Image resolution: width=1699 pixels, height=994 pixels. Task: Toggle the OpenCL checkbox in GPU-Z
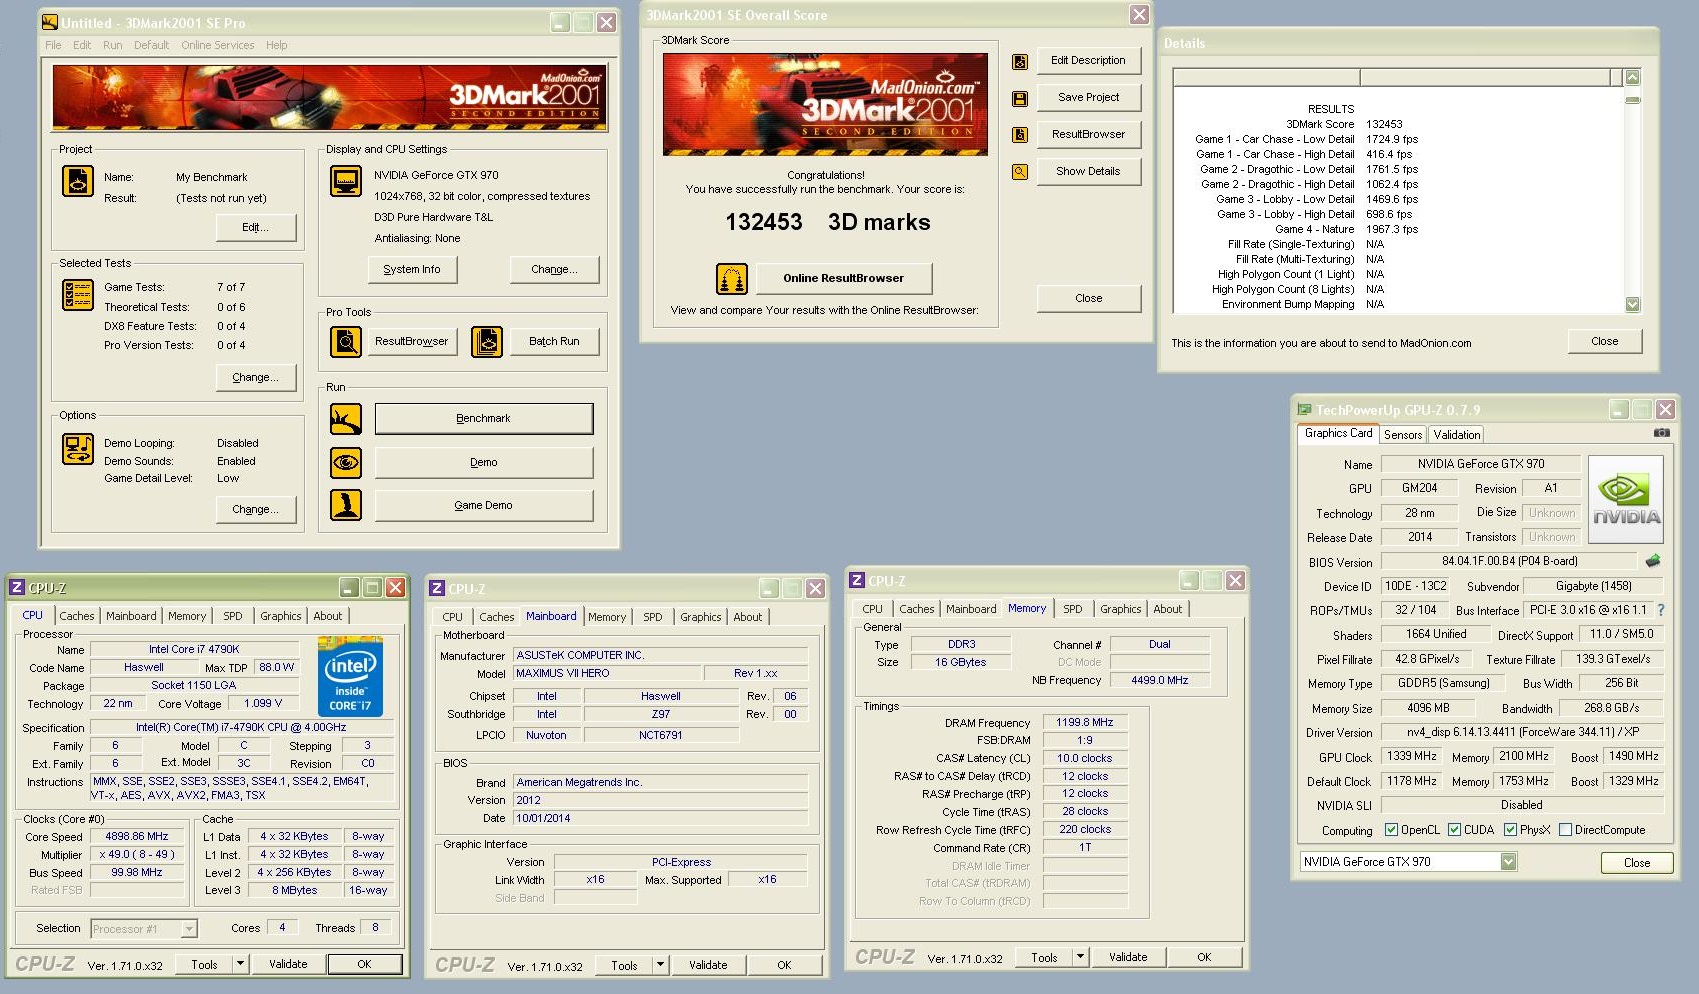(x=1391, y=830)
